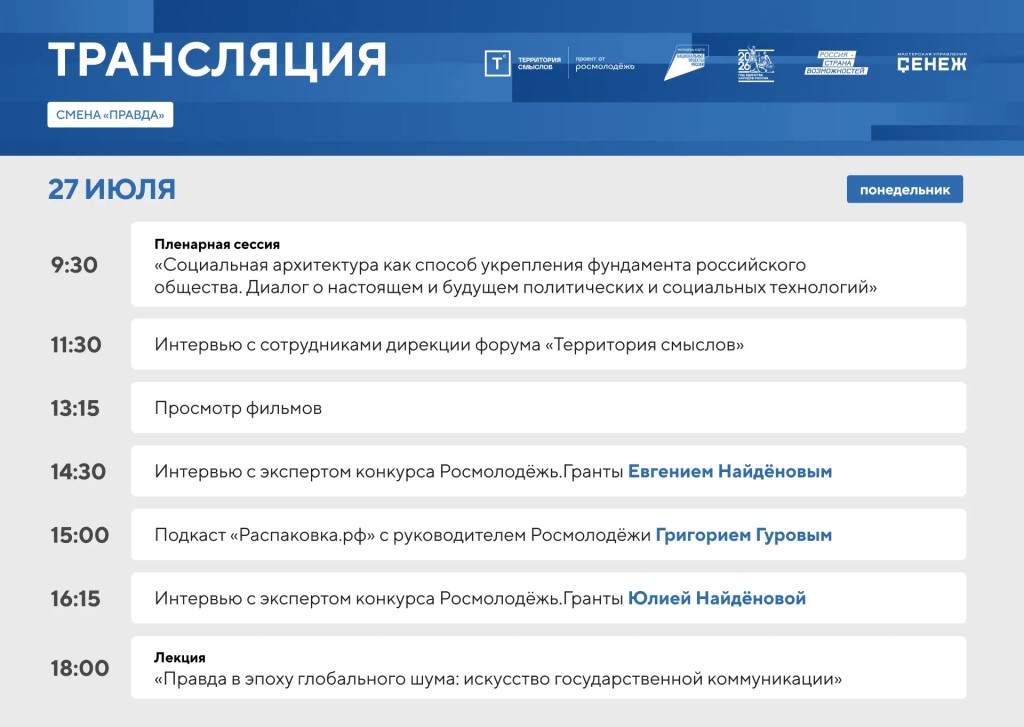Click the Пленарная сессия bold label
Viewport: 1024px width, 727px height.
pos(217,244)
